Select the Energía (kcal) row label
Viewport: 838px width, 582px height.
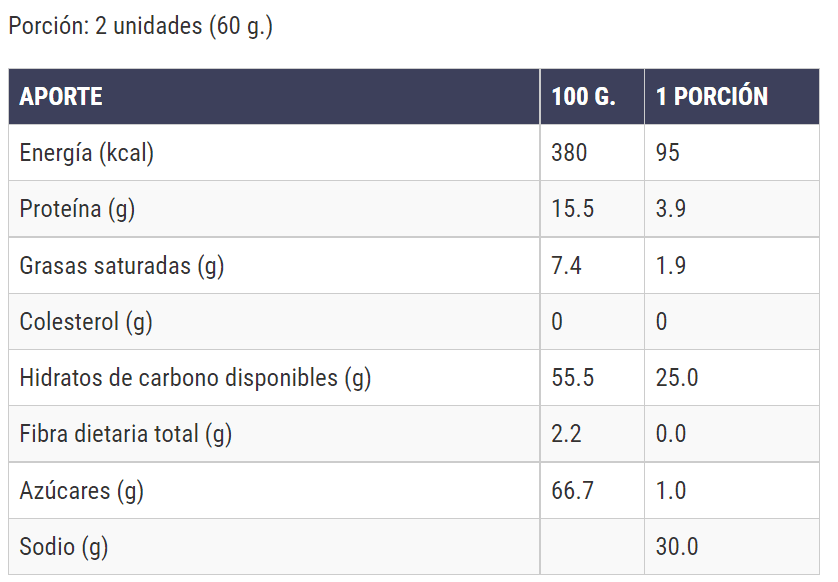86,153
